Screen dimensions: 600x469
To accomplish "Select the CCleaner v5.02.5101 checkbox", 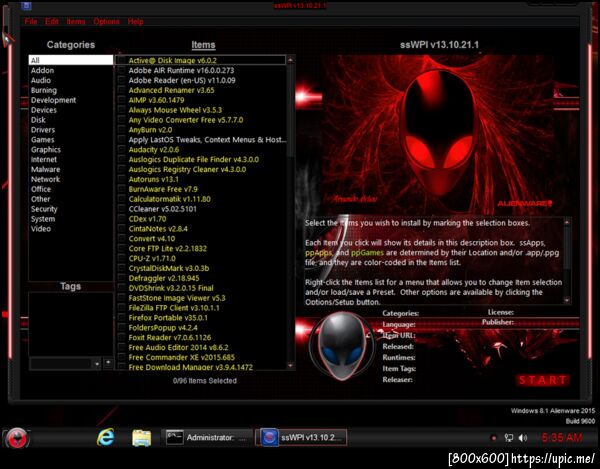I will (x=121, y=209).
